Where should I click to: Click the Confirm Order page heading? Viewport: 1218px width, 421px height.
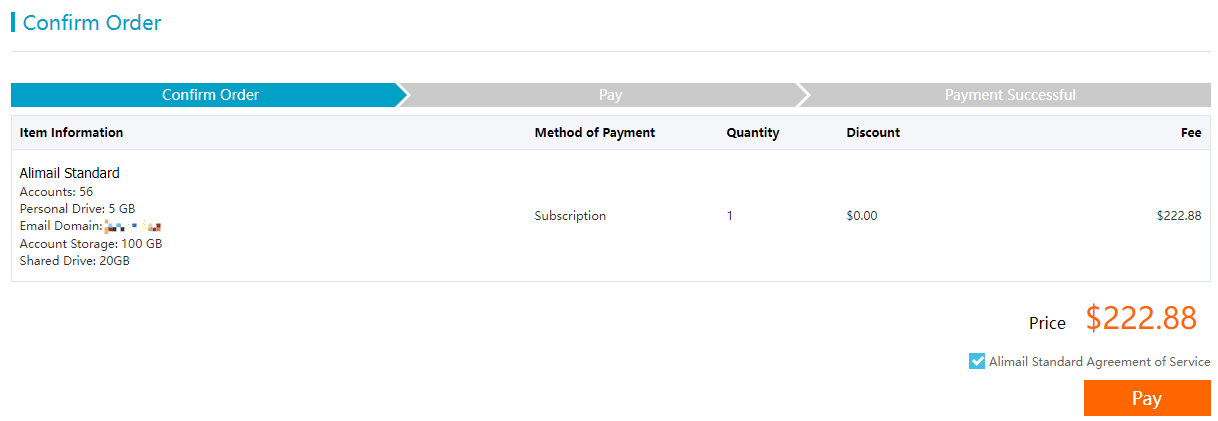click(91, 22)
